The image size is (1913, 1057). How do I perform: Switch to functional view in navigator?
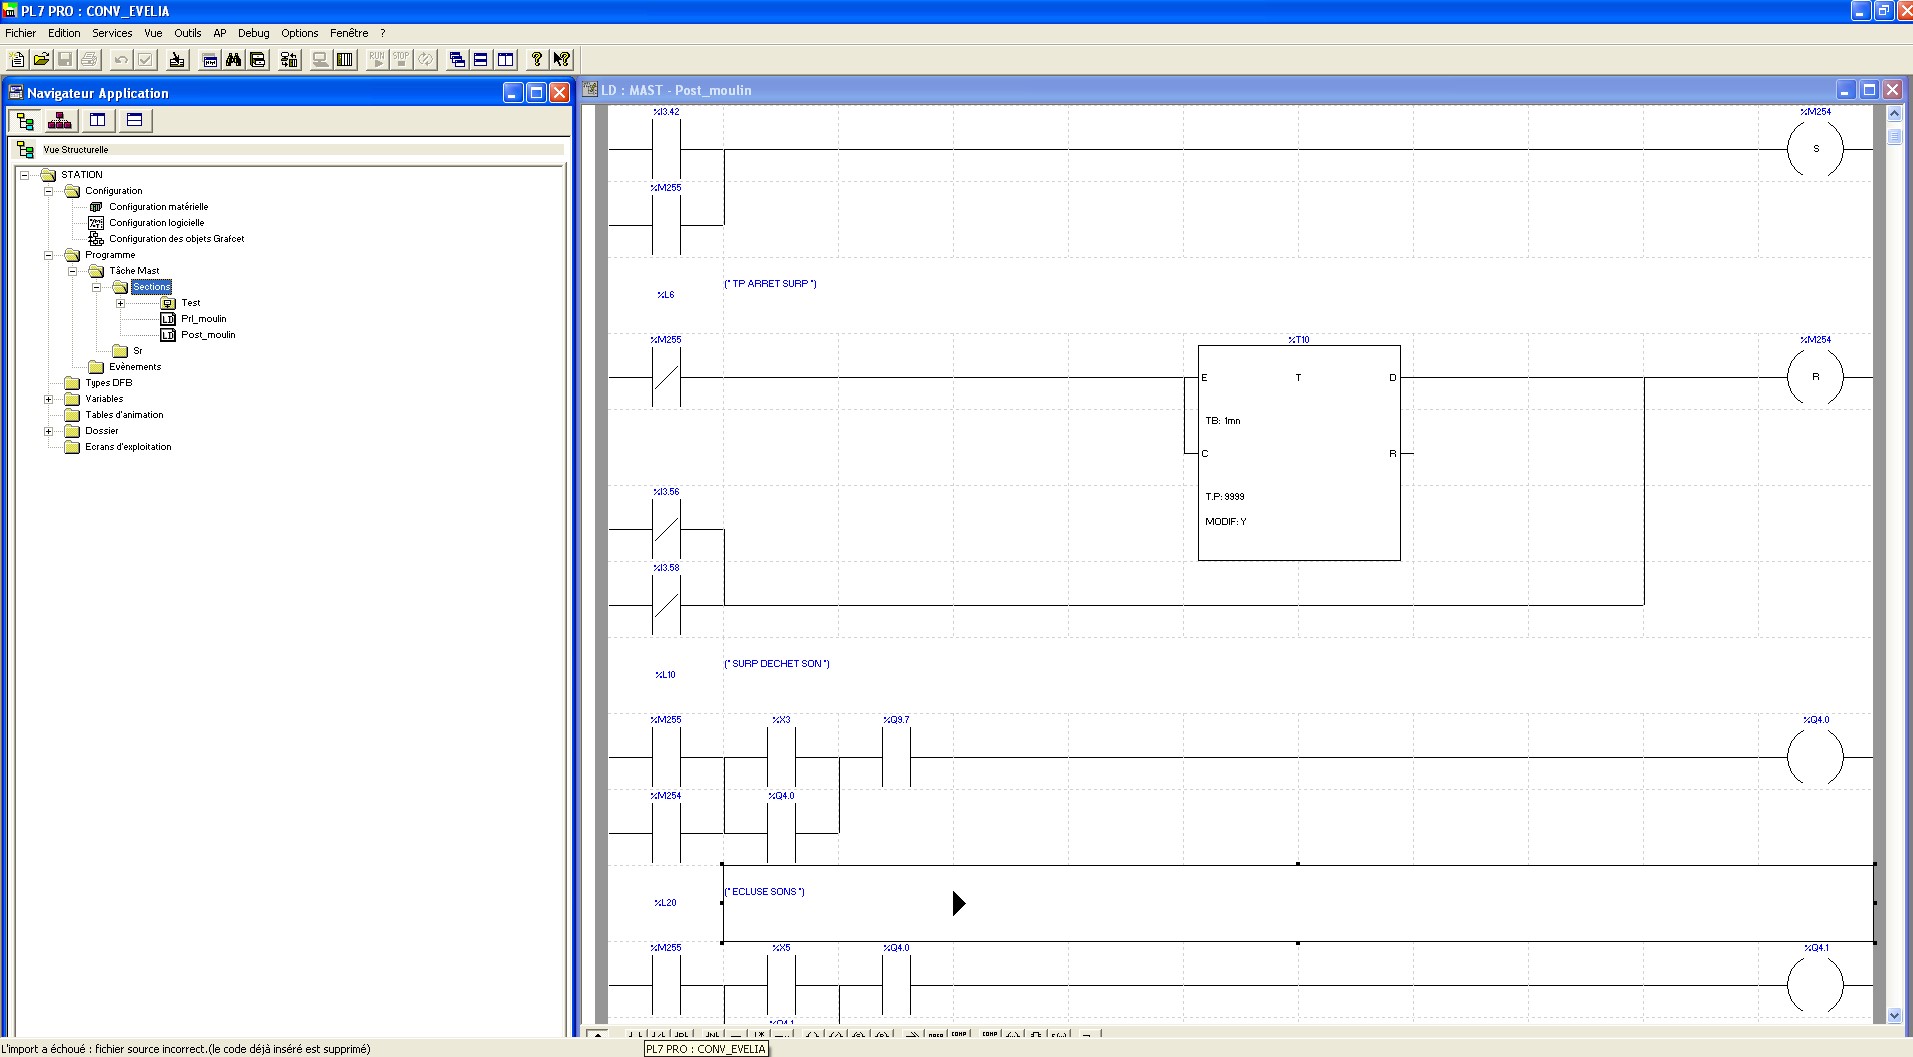[60, 121]
